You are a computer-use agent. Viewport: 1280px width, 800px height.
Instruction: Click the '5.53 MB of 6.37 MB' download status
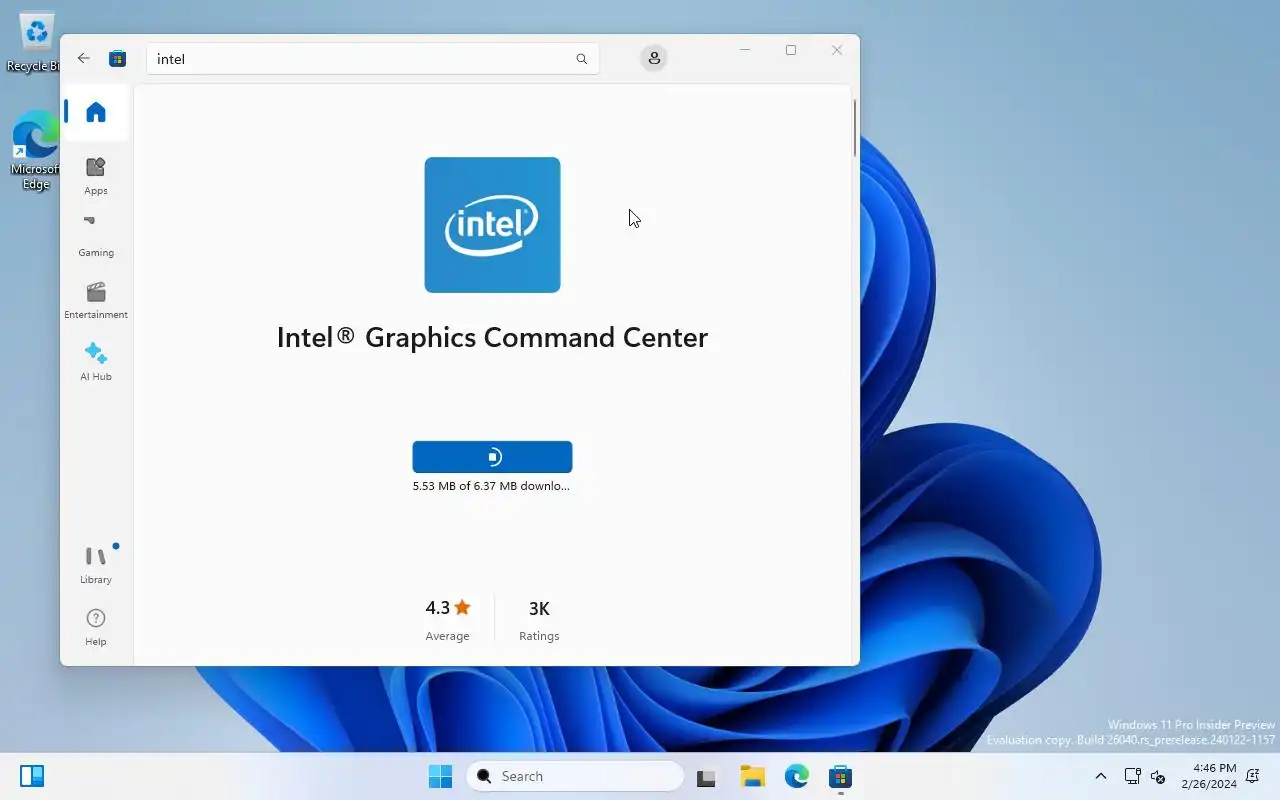click(491, 486)
